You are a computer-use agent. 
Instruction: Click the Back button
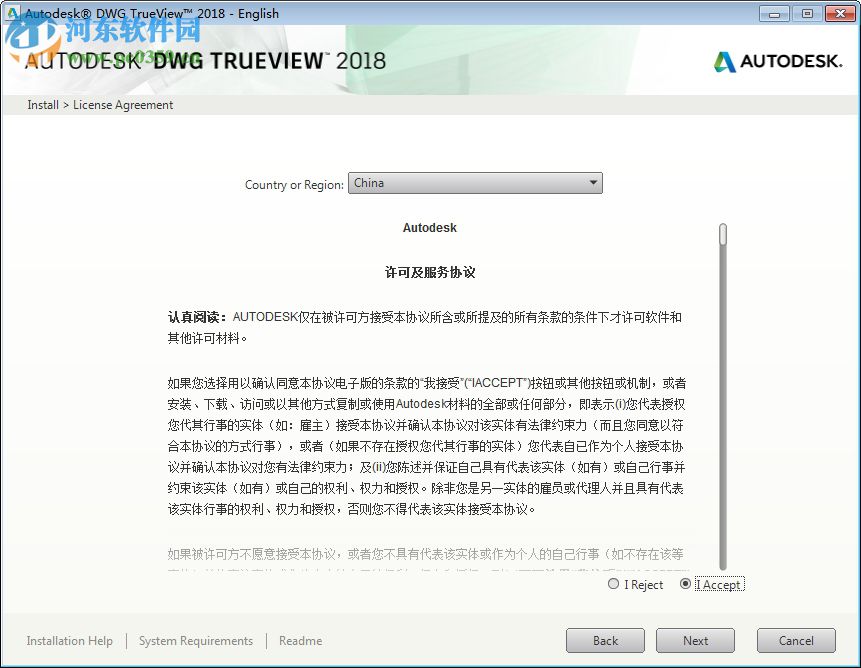[x=605, y=640]
